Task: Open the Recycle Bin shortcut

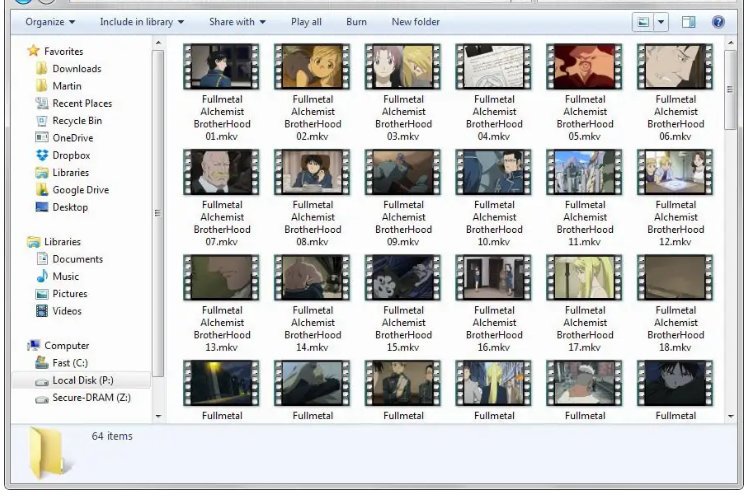Action: (x=77, y=121)
